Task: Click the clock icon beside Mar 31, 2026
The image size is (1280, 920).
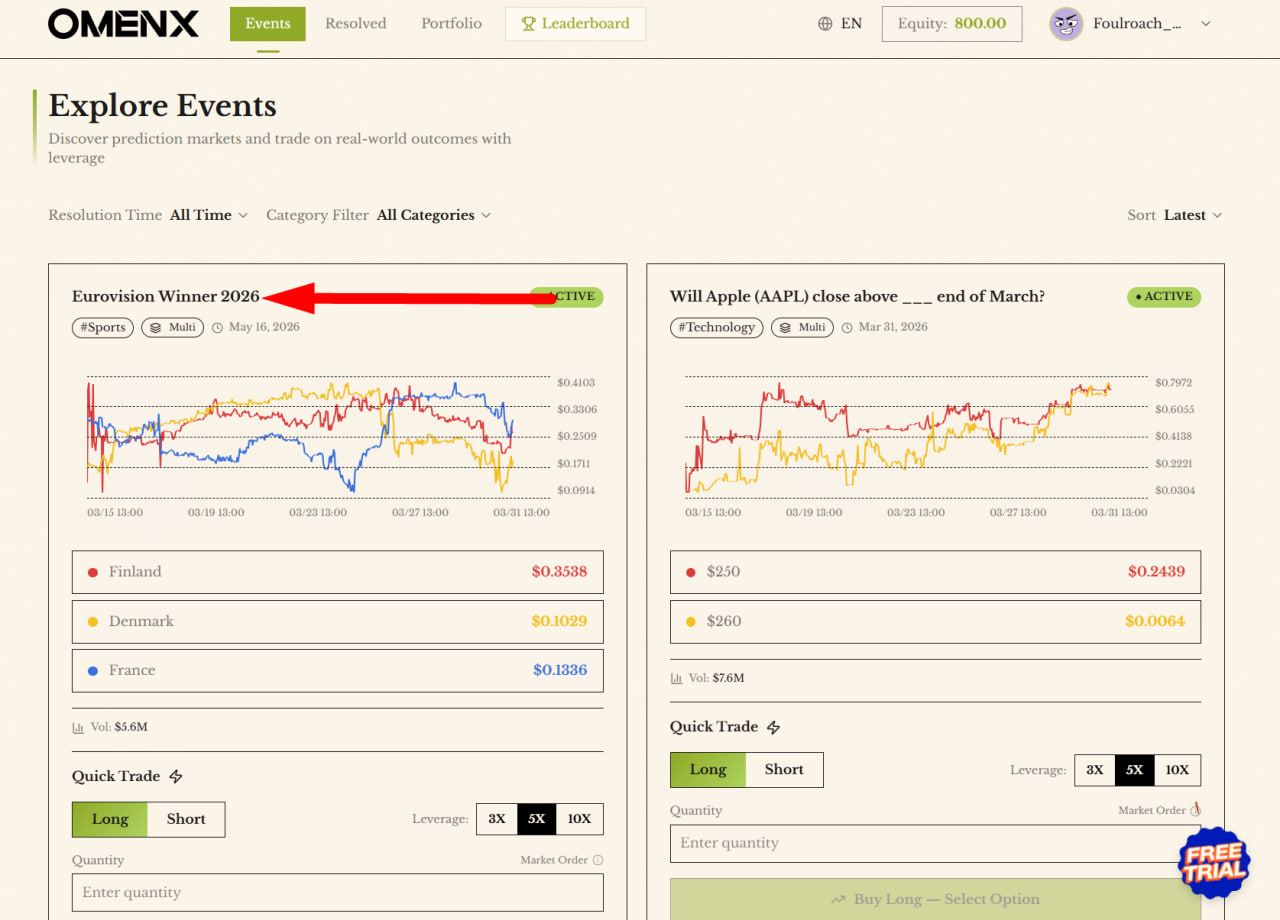Action: tap(847, 327)
